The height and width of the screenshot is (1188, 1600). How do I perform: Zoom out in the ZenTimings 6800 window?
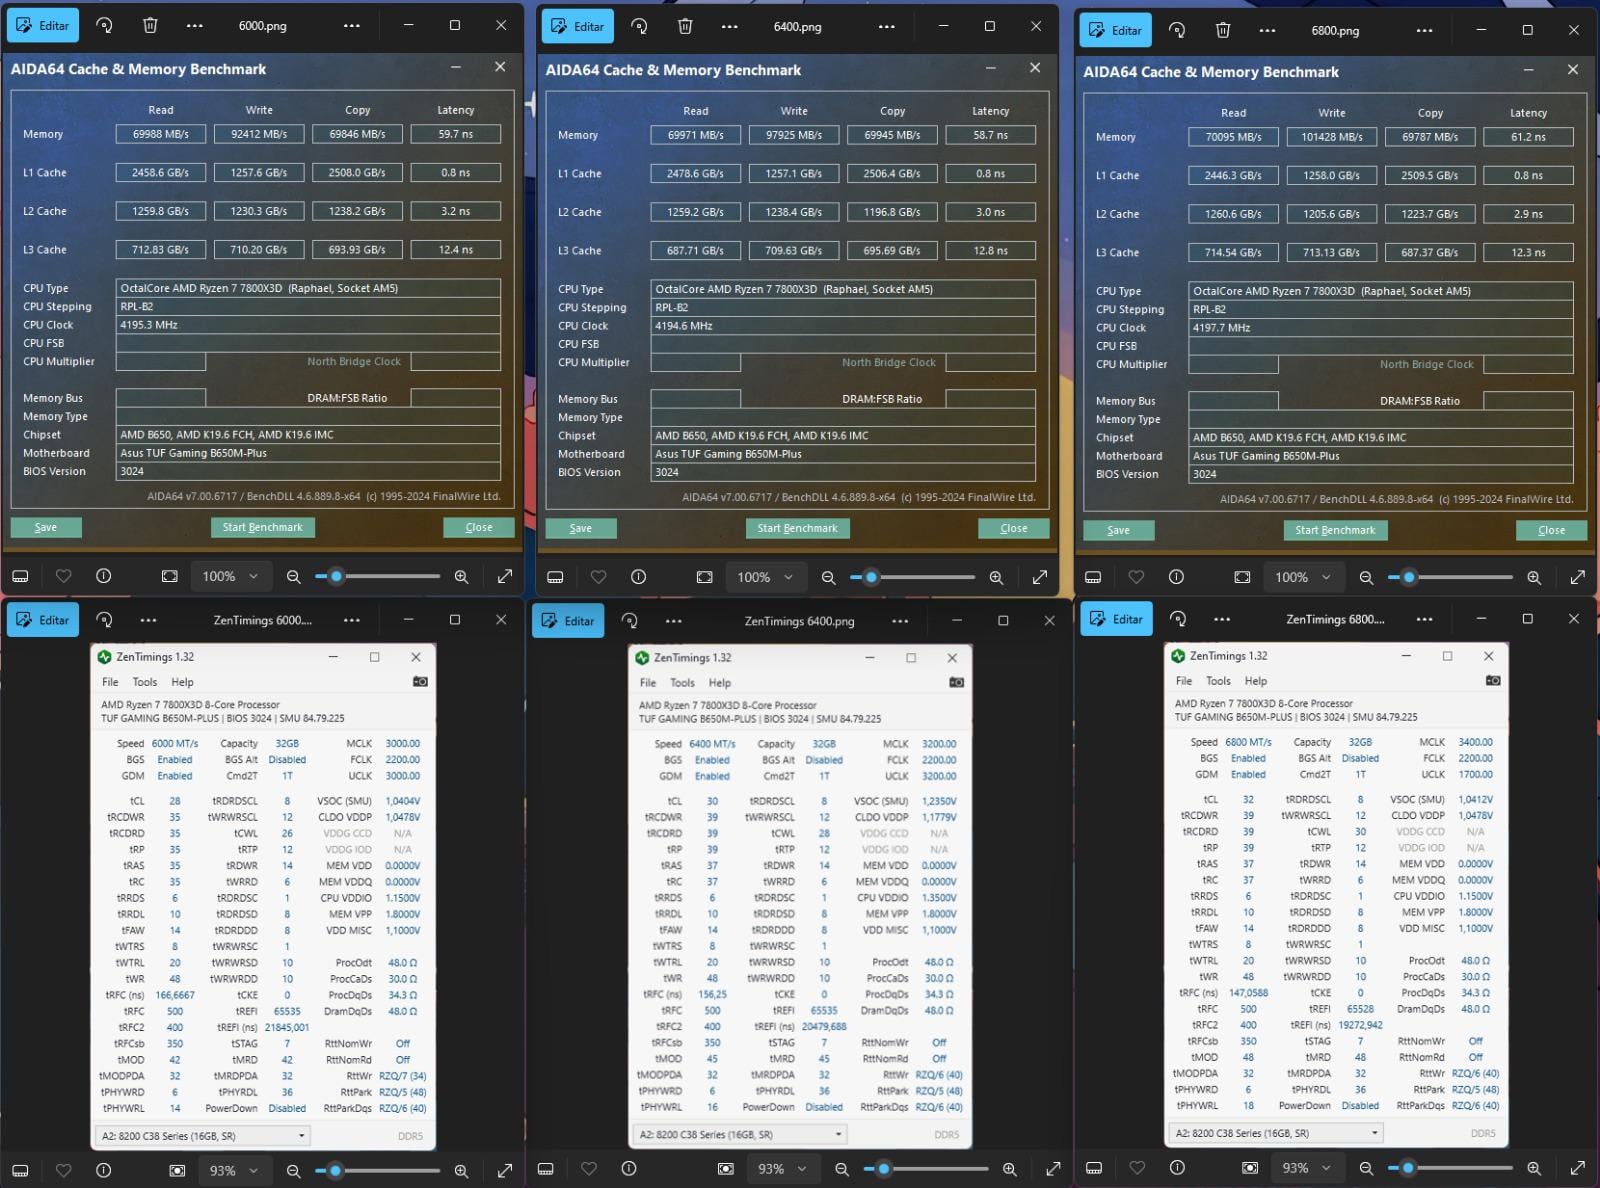click(1366, 1168)
